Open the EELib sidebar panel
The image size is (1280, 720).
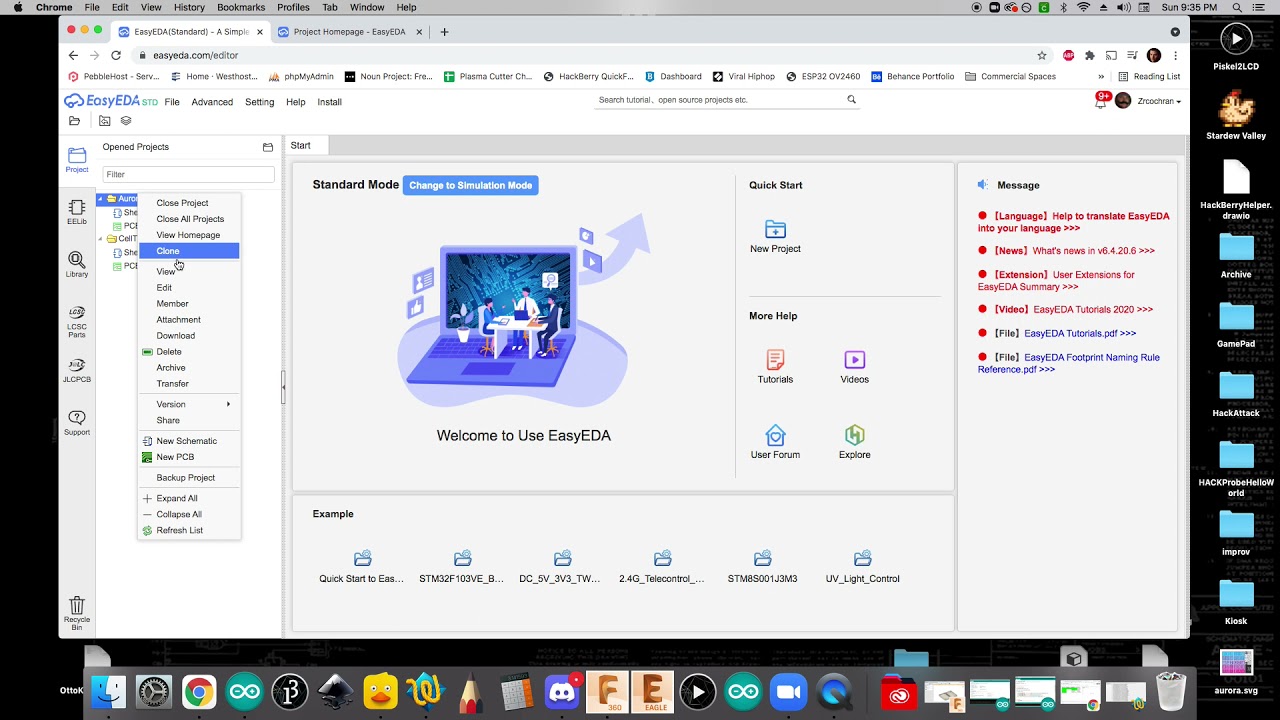tap(77, 210)
